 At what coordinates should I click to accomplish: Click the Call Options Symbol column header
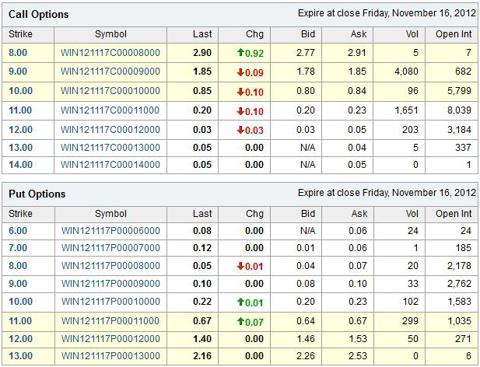click(x=111, y=34)
